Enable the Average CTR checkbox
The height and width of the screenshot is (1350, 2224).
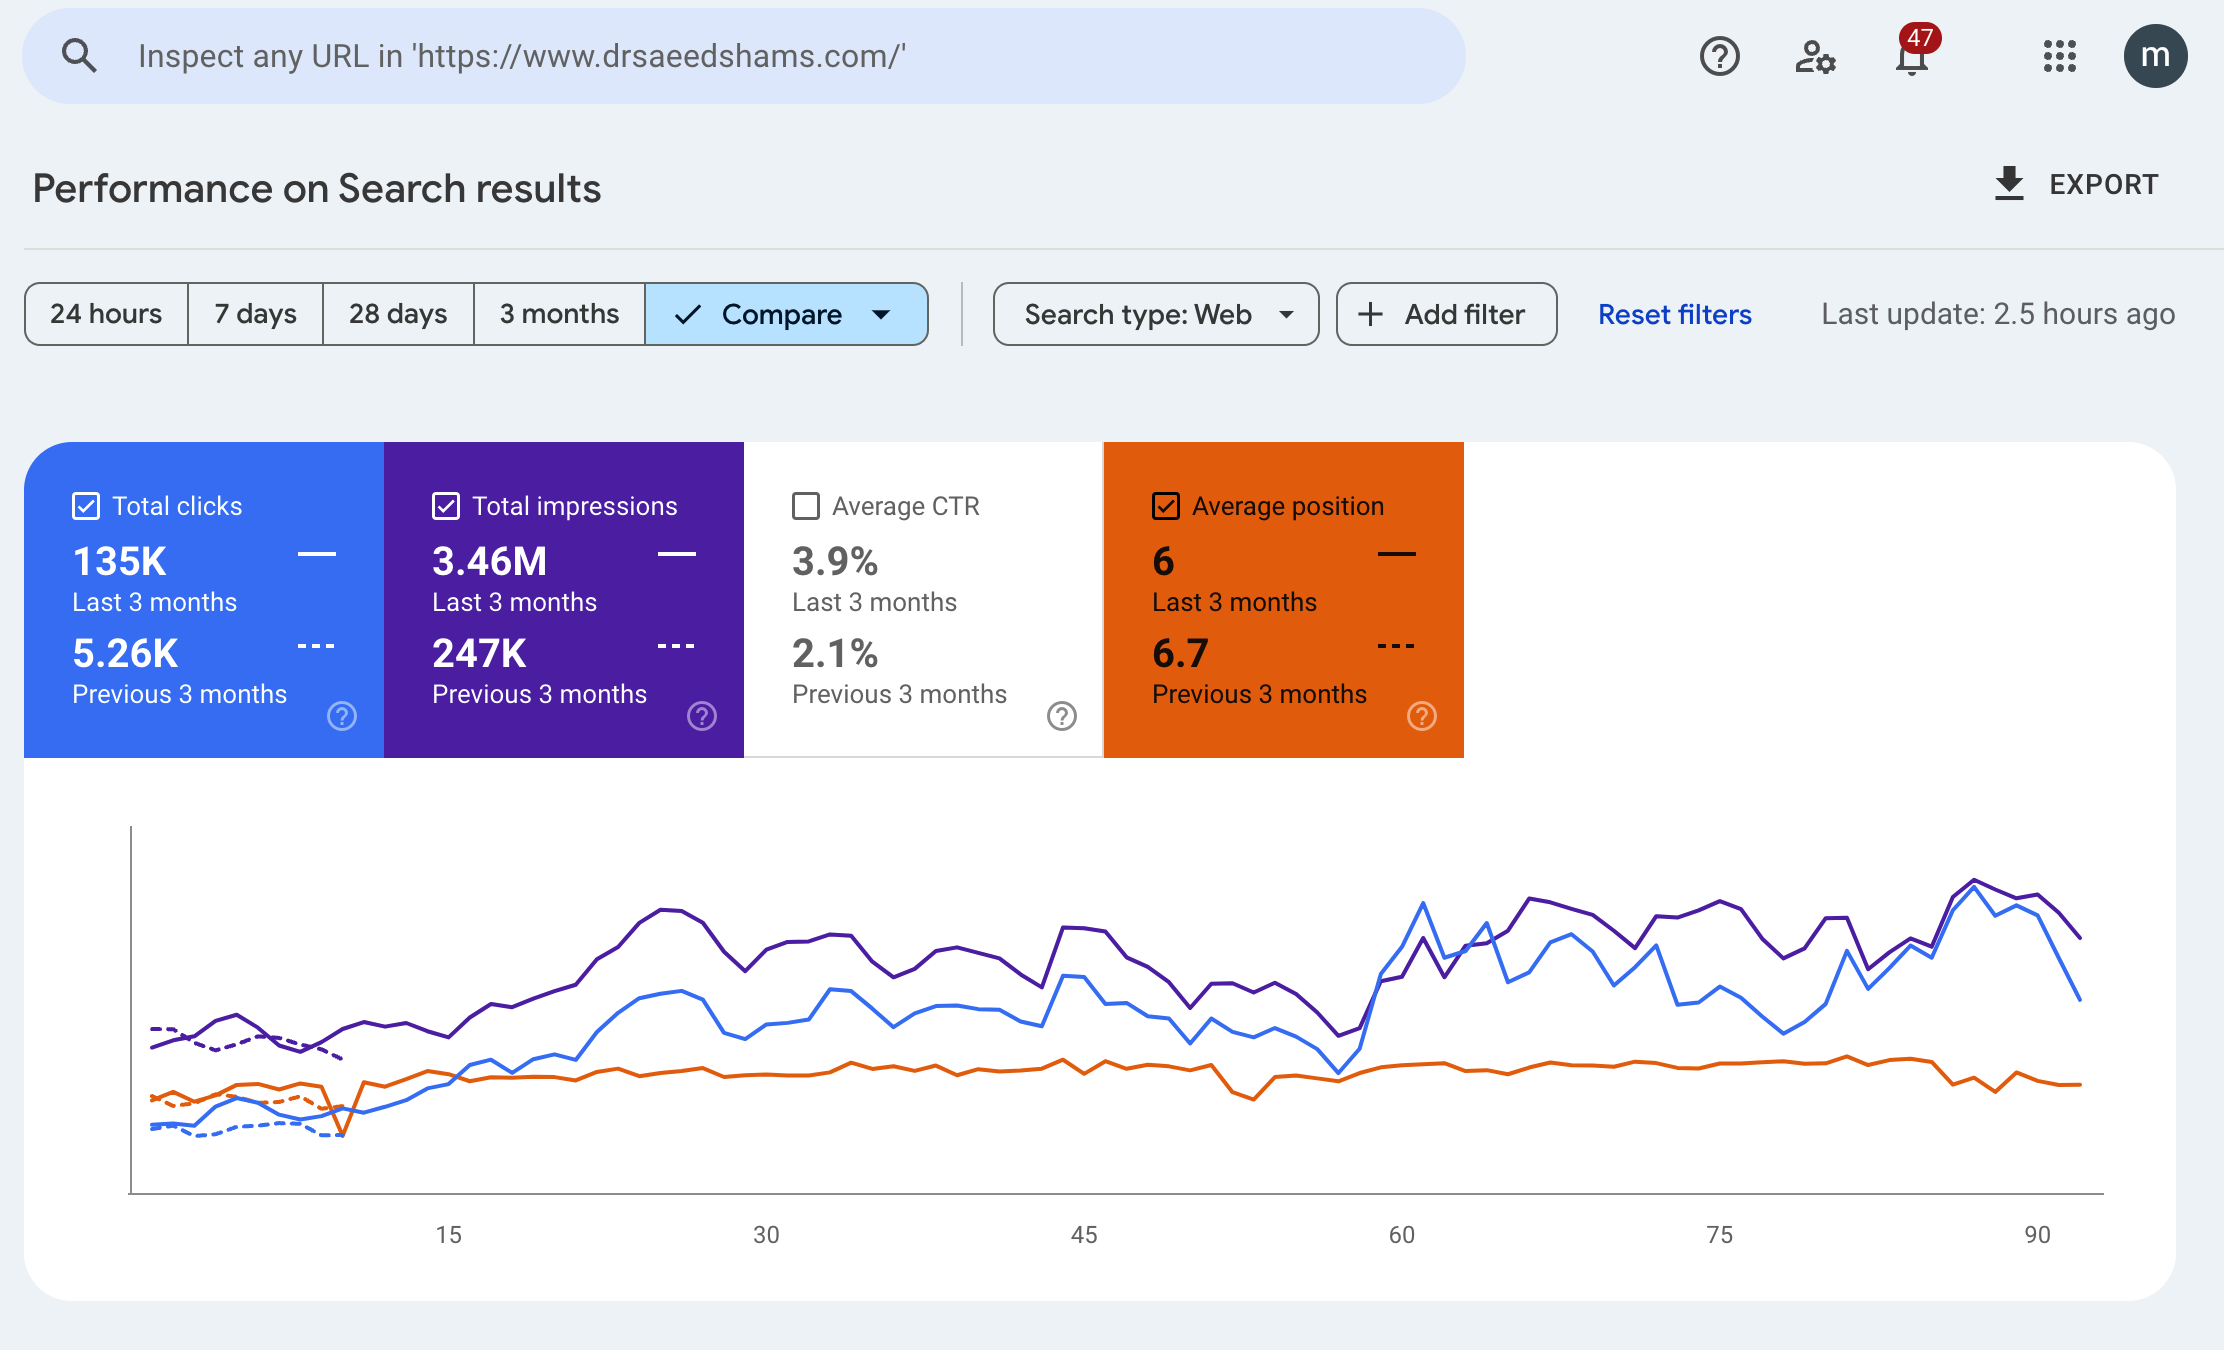coord(806,506)
